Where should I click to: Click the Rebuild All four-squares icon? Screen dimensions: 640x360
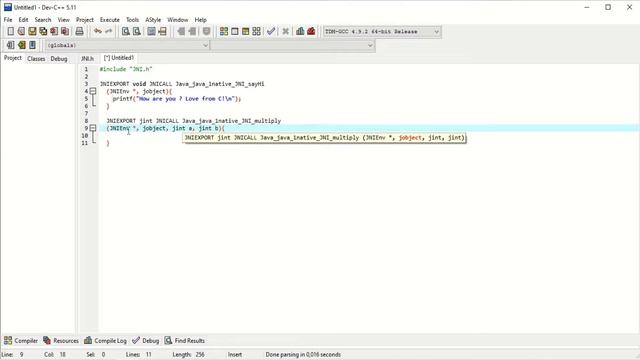point(256,31)
